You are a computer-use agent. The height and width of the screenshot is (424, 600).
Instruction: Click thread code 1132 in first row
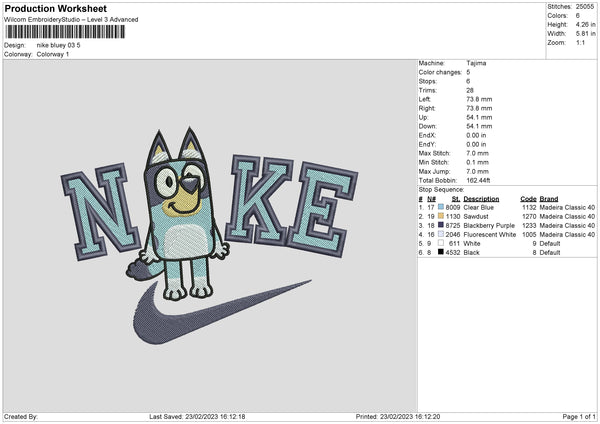point(529,207)
